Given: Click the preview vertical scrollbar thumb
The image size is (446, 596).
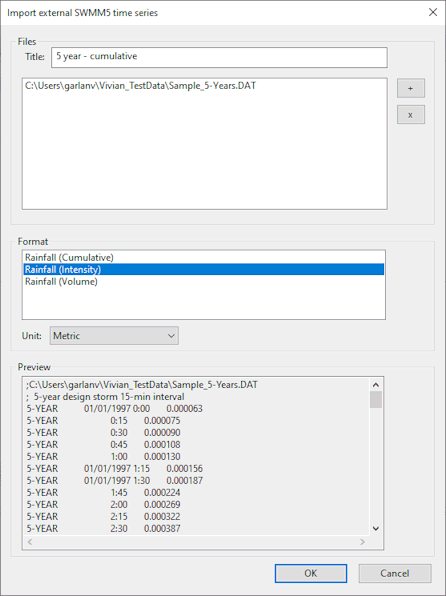Looking at the screenshot, I should (x=376, y=399).
